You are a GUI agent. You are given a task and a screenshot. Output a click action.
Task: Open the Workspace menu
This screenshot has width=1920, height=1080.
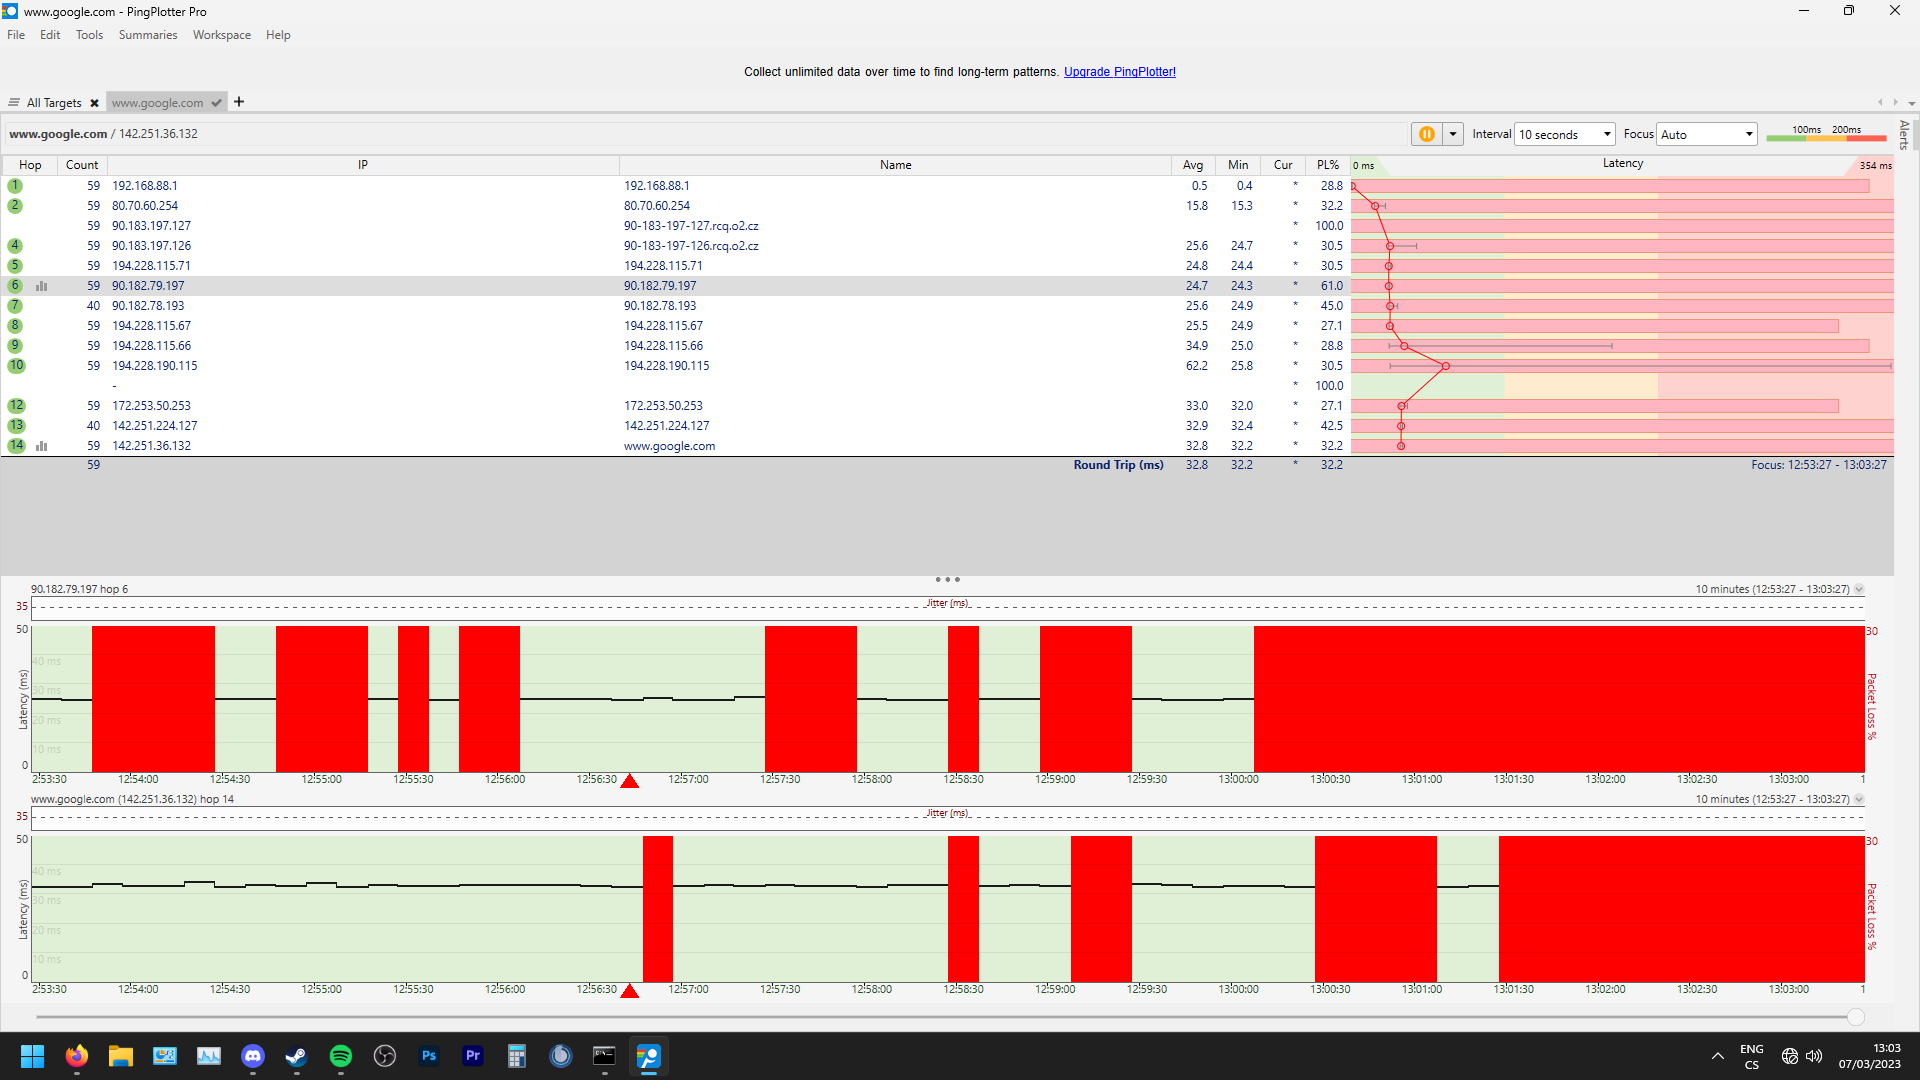(221, 35)
